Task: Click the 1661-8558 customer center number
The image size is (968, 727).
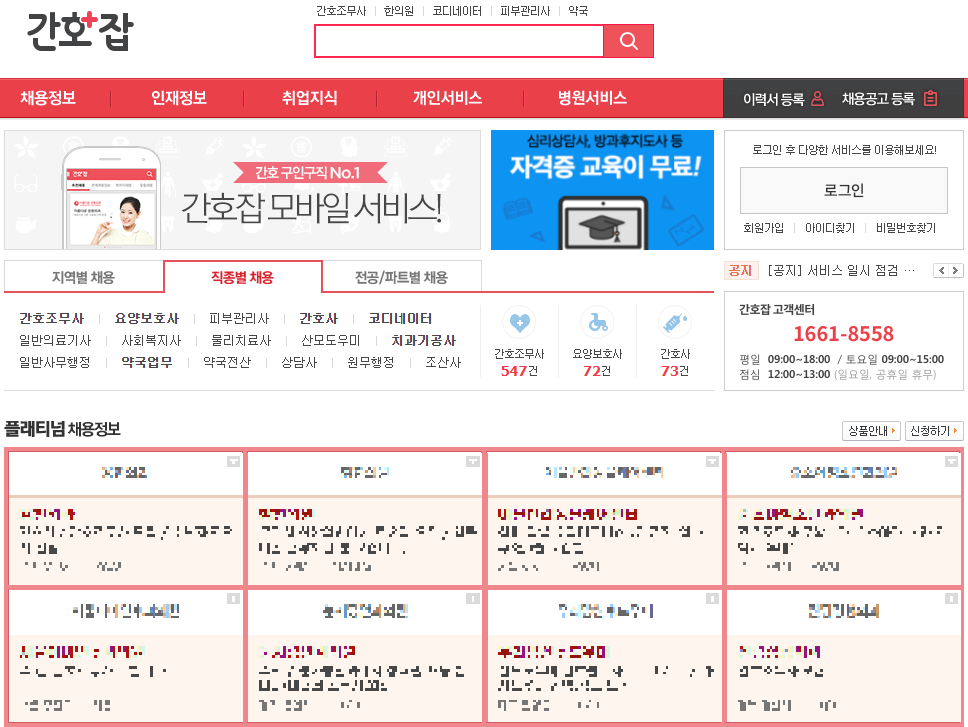Action: pos(843,334)
